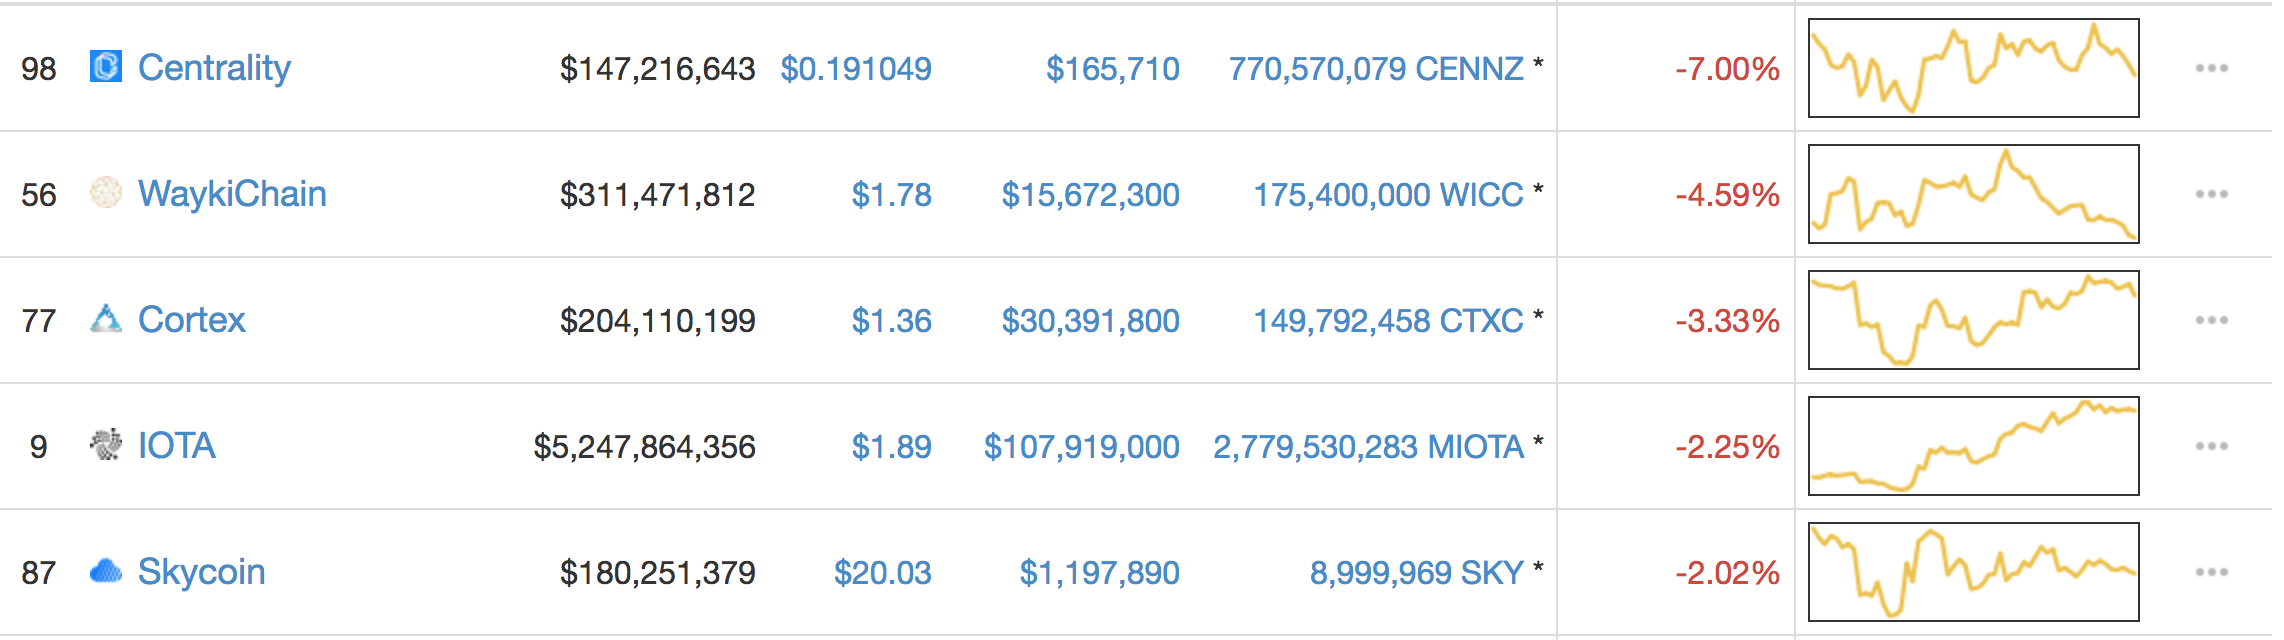
Task: Open the more options dots for Cortex
Action: click(2211, 320)
